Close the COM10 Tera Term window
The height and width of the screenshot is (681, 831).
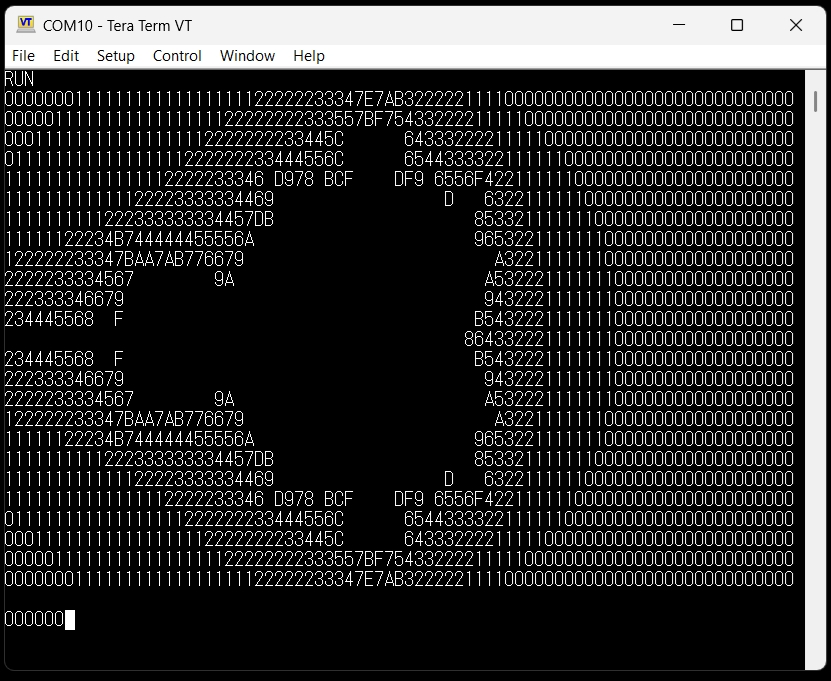pyautogui.click(x=795, y=25)
